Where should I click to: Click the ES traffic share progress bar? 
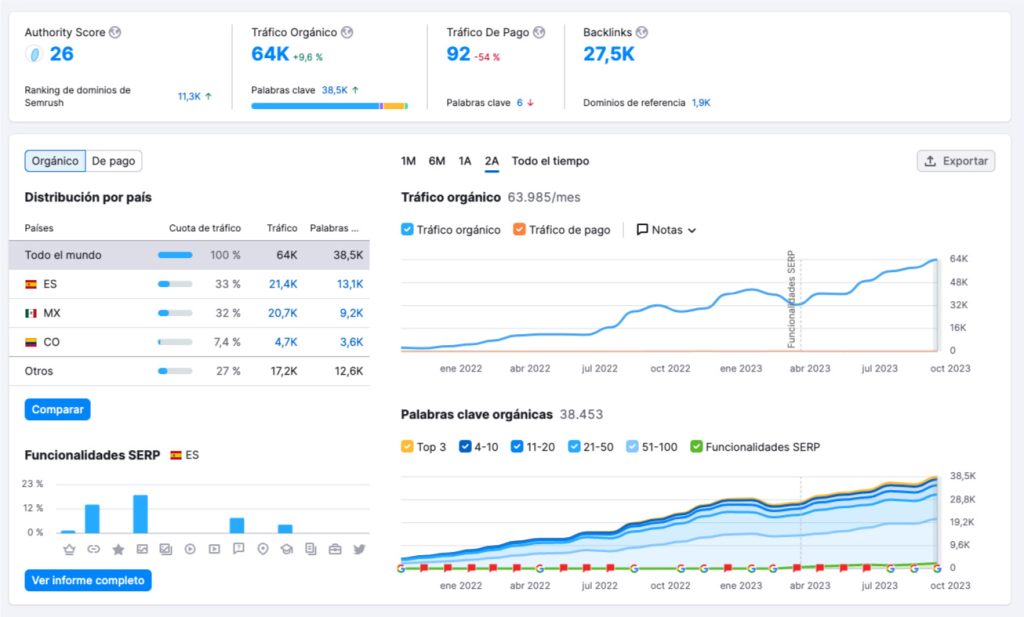175,285
